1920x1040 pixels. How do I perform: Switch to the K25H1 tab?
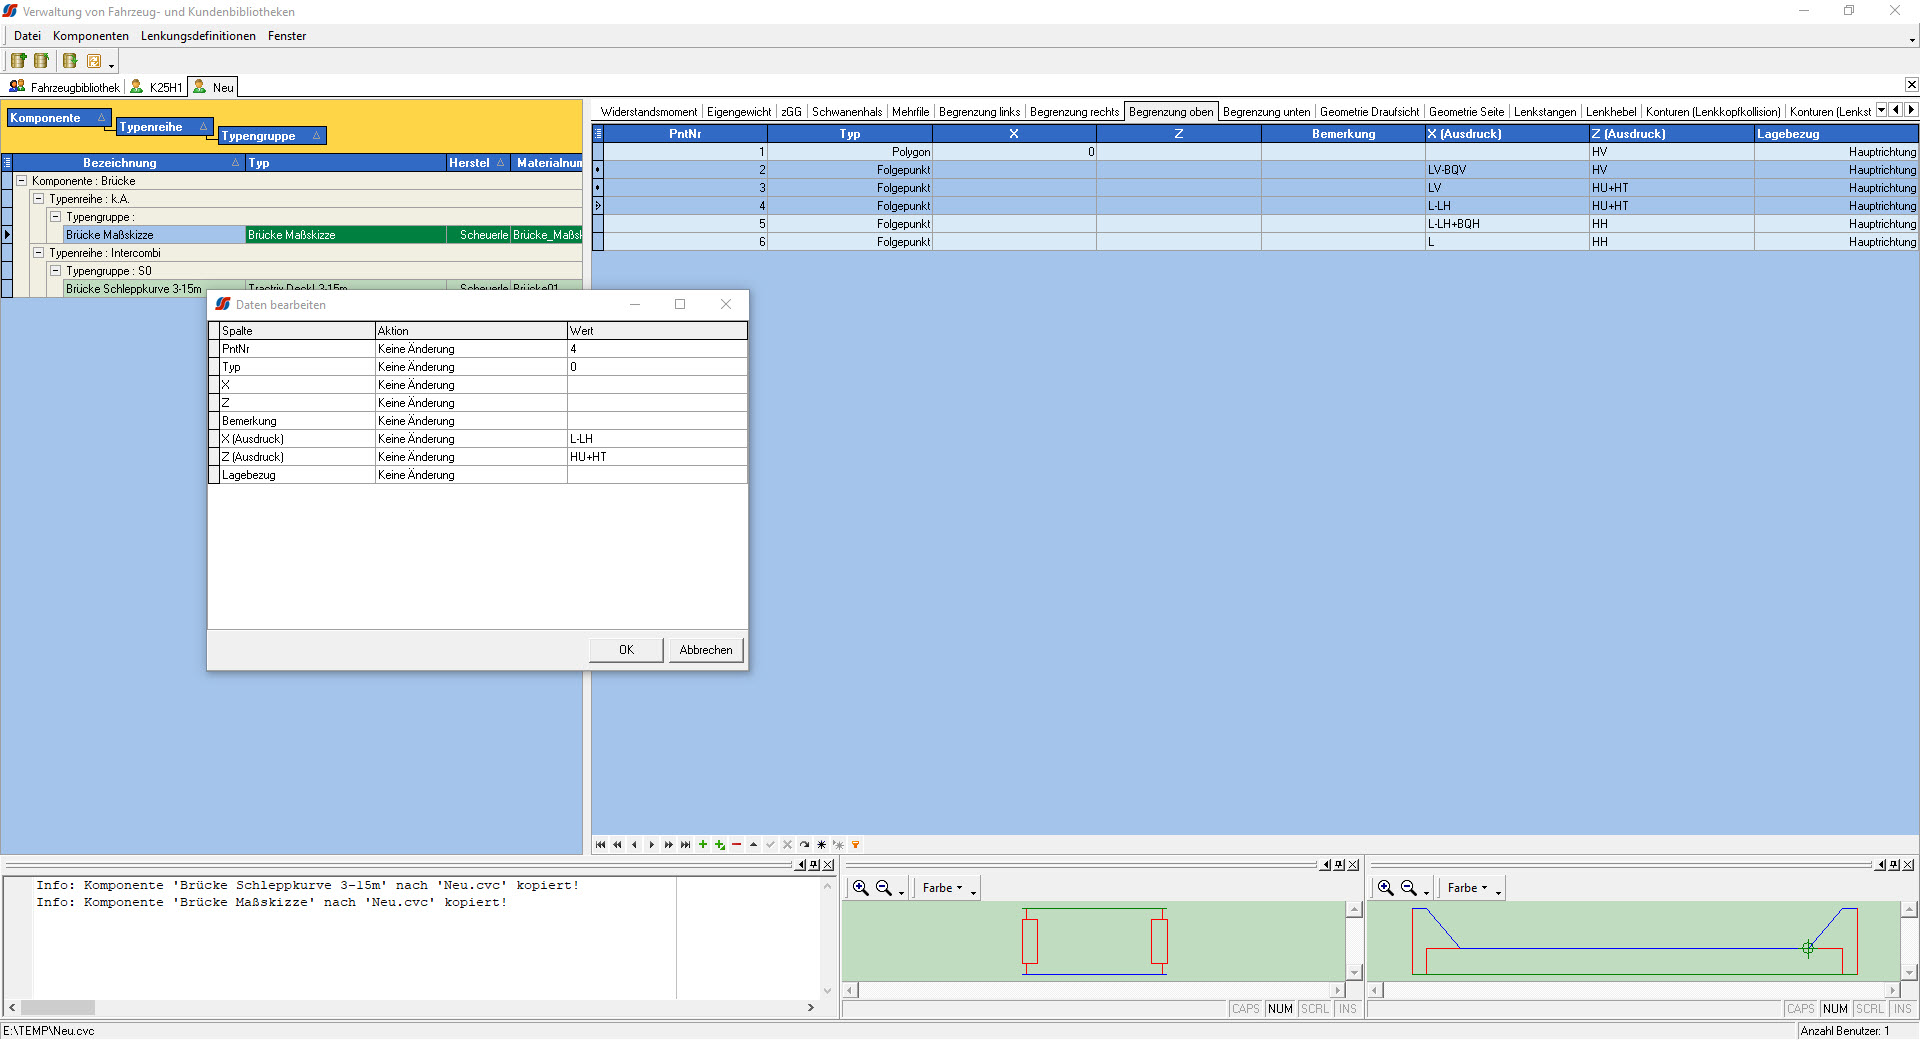[x=157, y=87]
